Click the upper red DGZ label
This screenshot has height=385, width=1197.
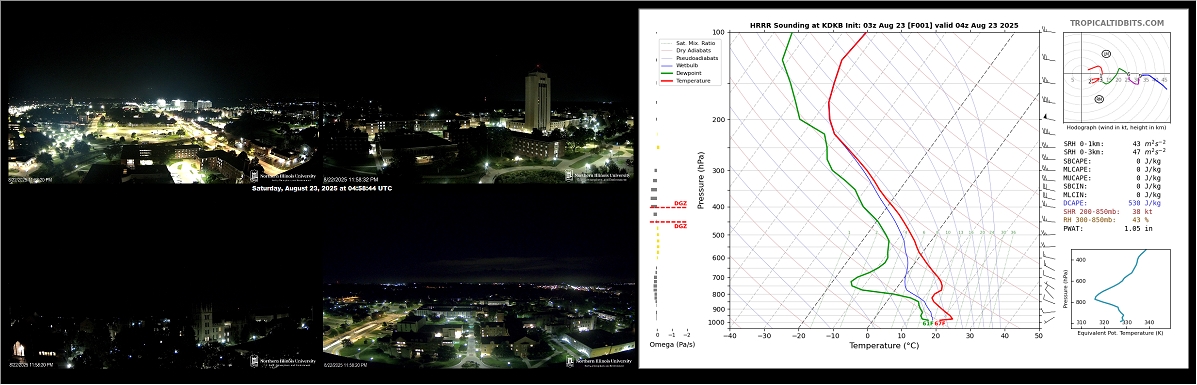coord(680,203)
